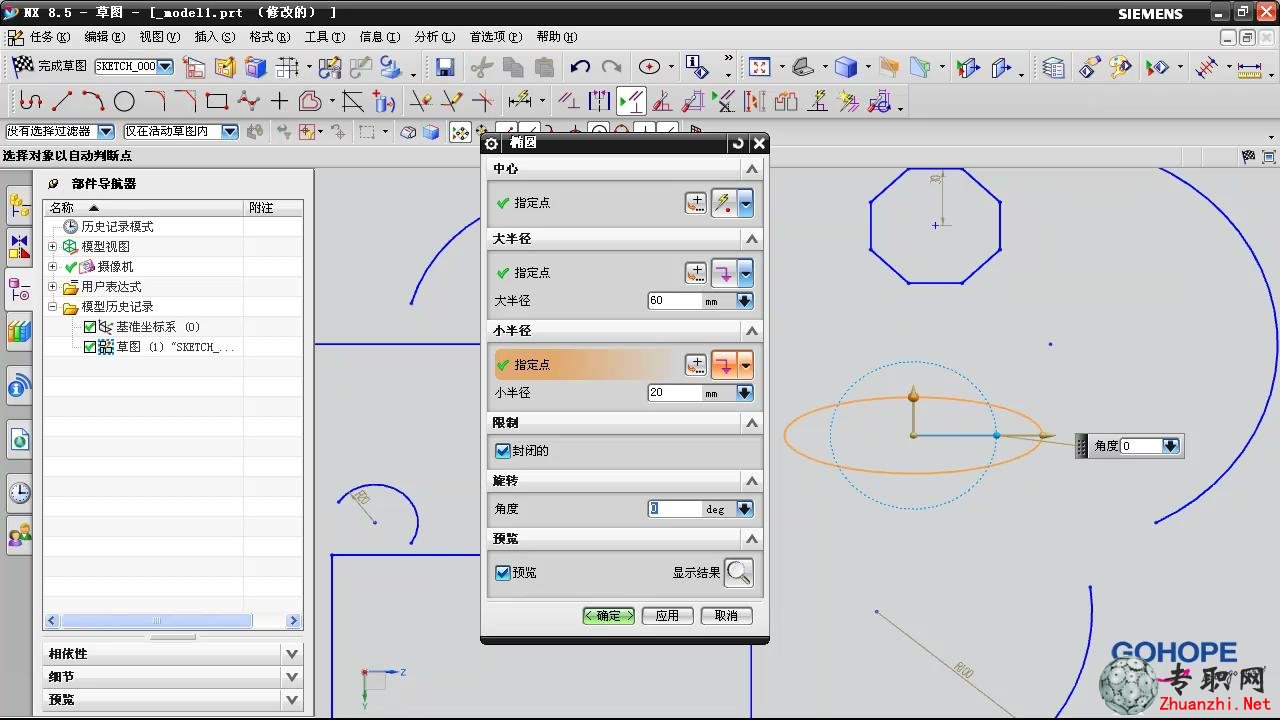Open the 插入(S) menu
The image size is (1280, 720).
(215, 37)
